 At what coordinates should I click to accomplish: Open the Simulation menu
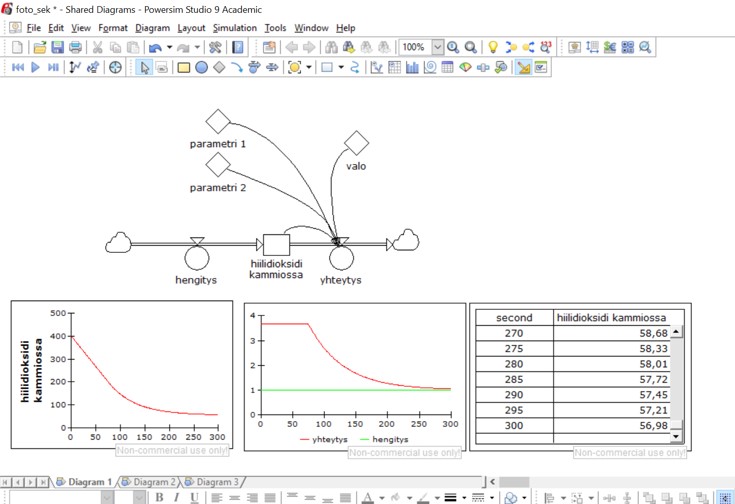tap(235, 28)
